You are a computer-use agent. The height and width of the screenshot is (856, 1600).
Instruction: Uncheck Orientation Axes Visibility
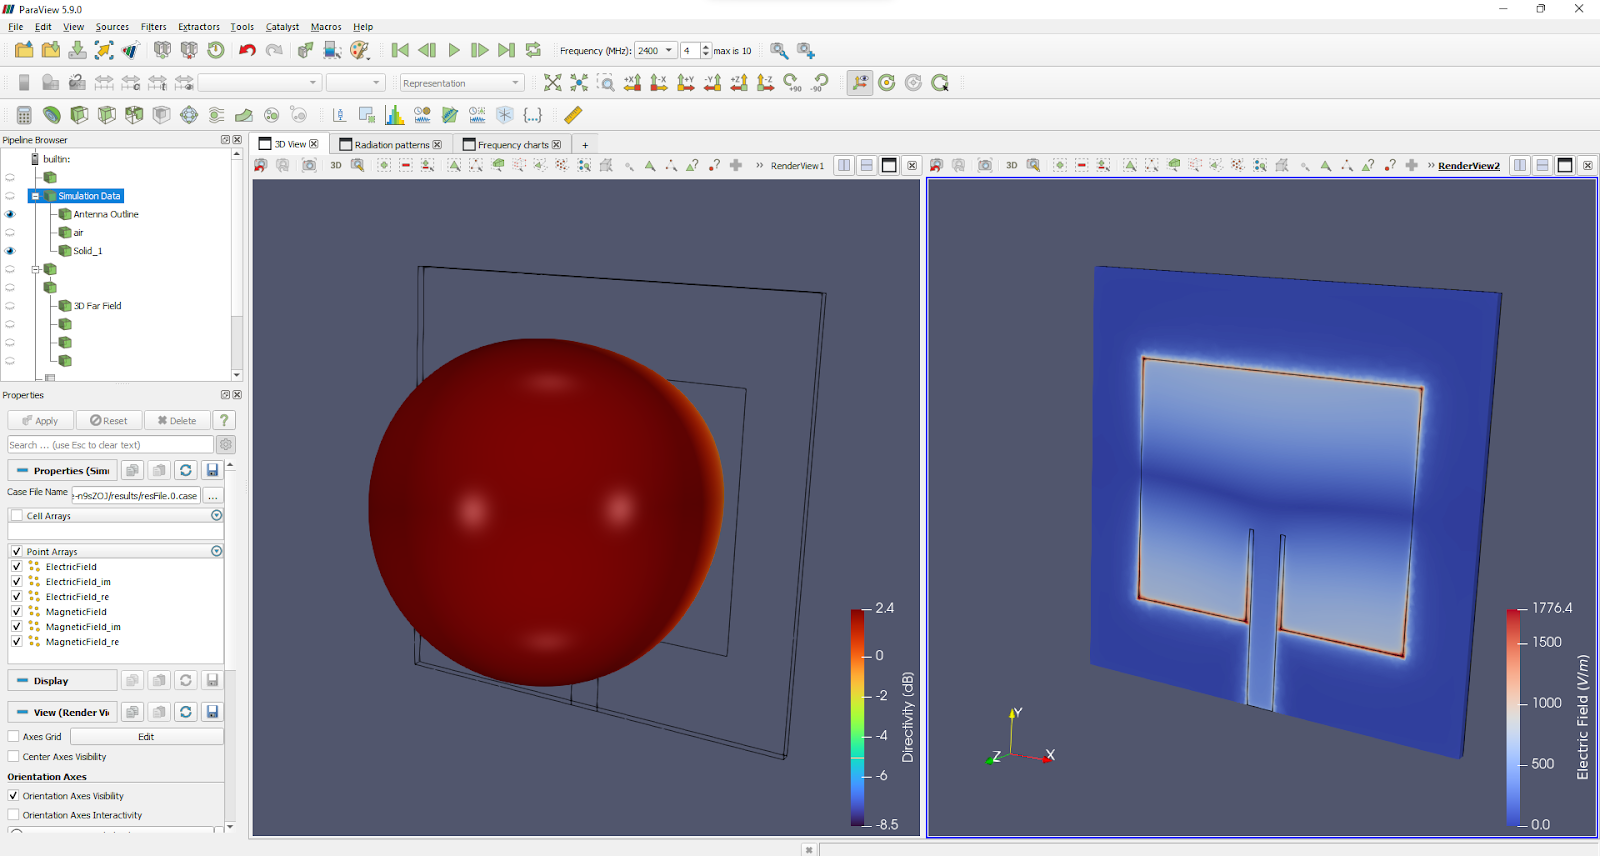[14, 795]
